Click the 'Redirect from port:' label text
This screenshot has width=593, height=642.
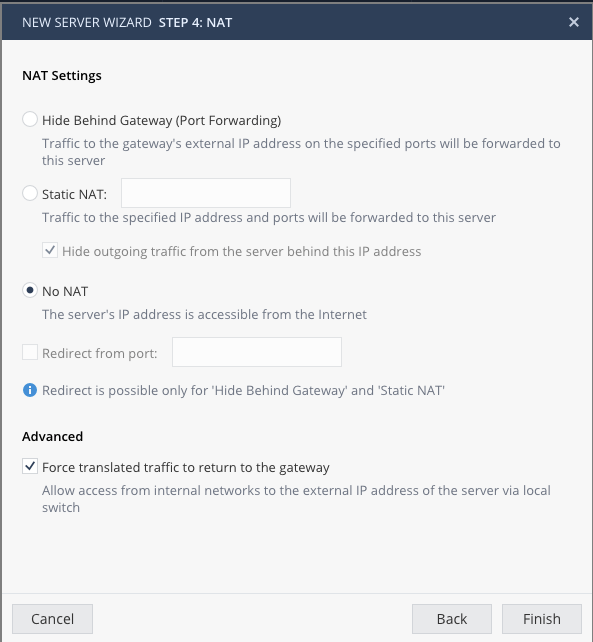[x=100, y=353]
